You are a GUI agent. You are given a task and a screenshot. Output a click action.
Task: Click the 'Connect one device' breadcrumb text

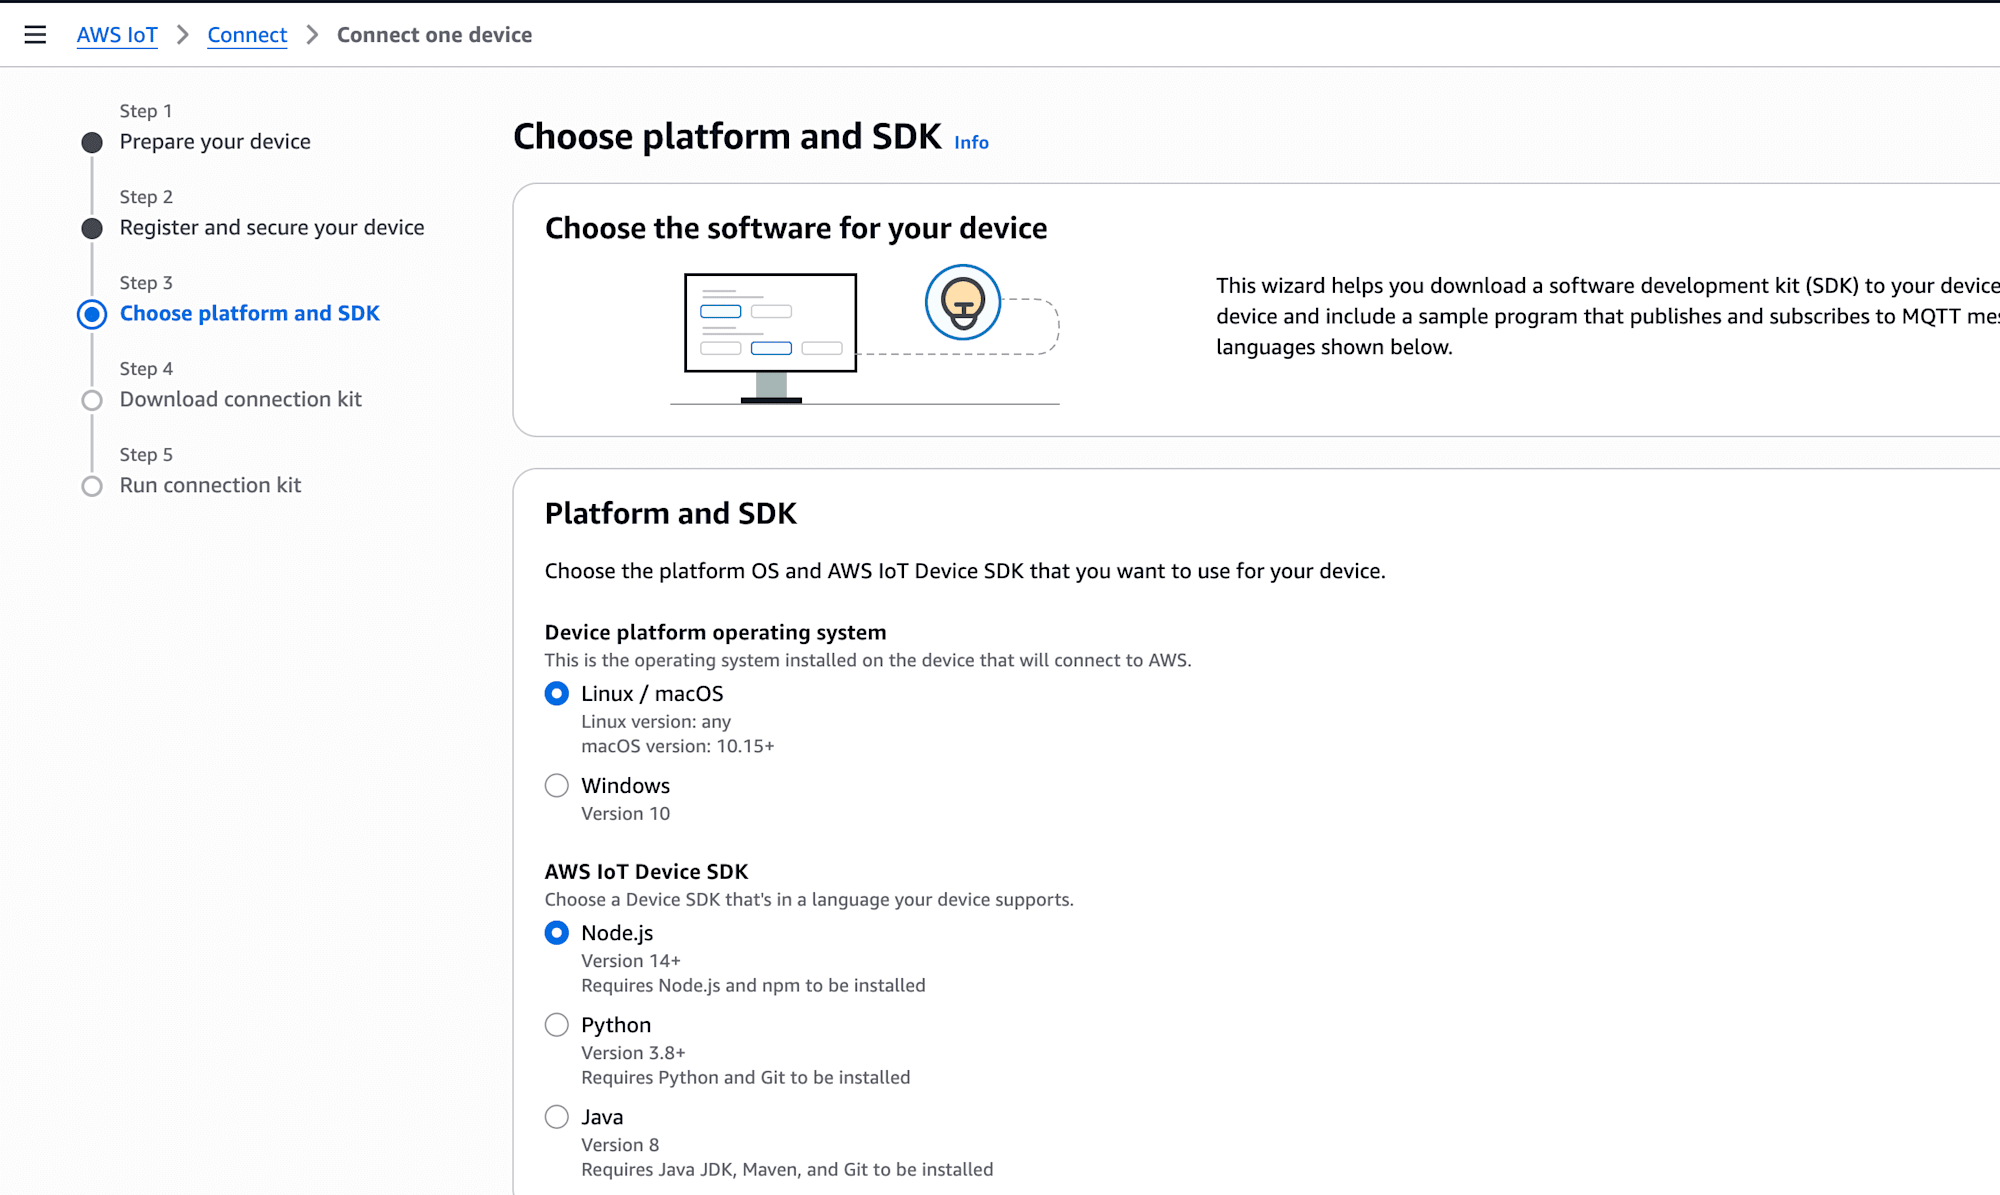(x=434, y=35)
